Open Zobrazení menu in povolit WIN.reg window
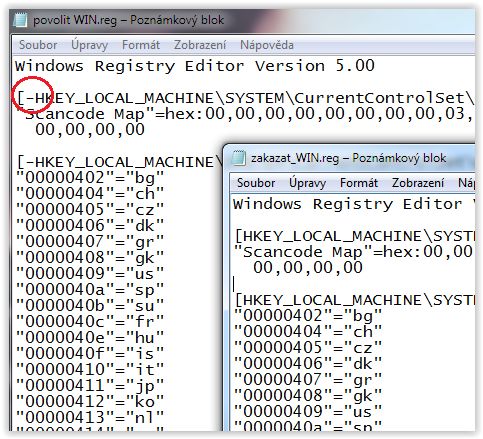Viewport: 483px width, 439px height. coord(200,45)
